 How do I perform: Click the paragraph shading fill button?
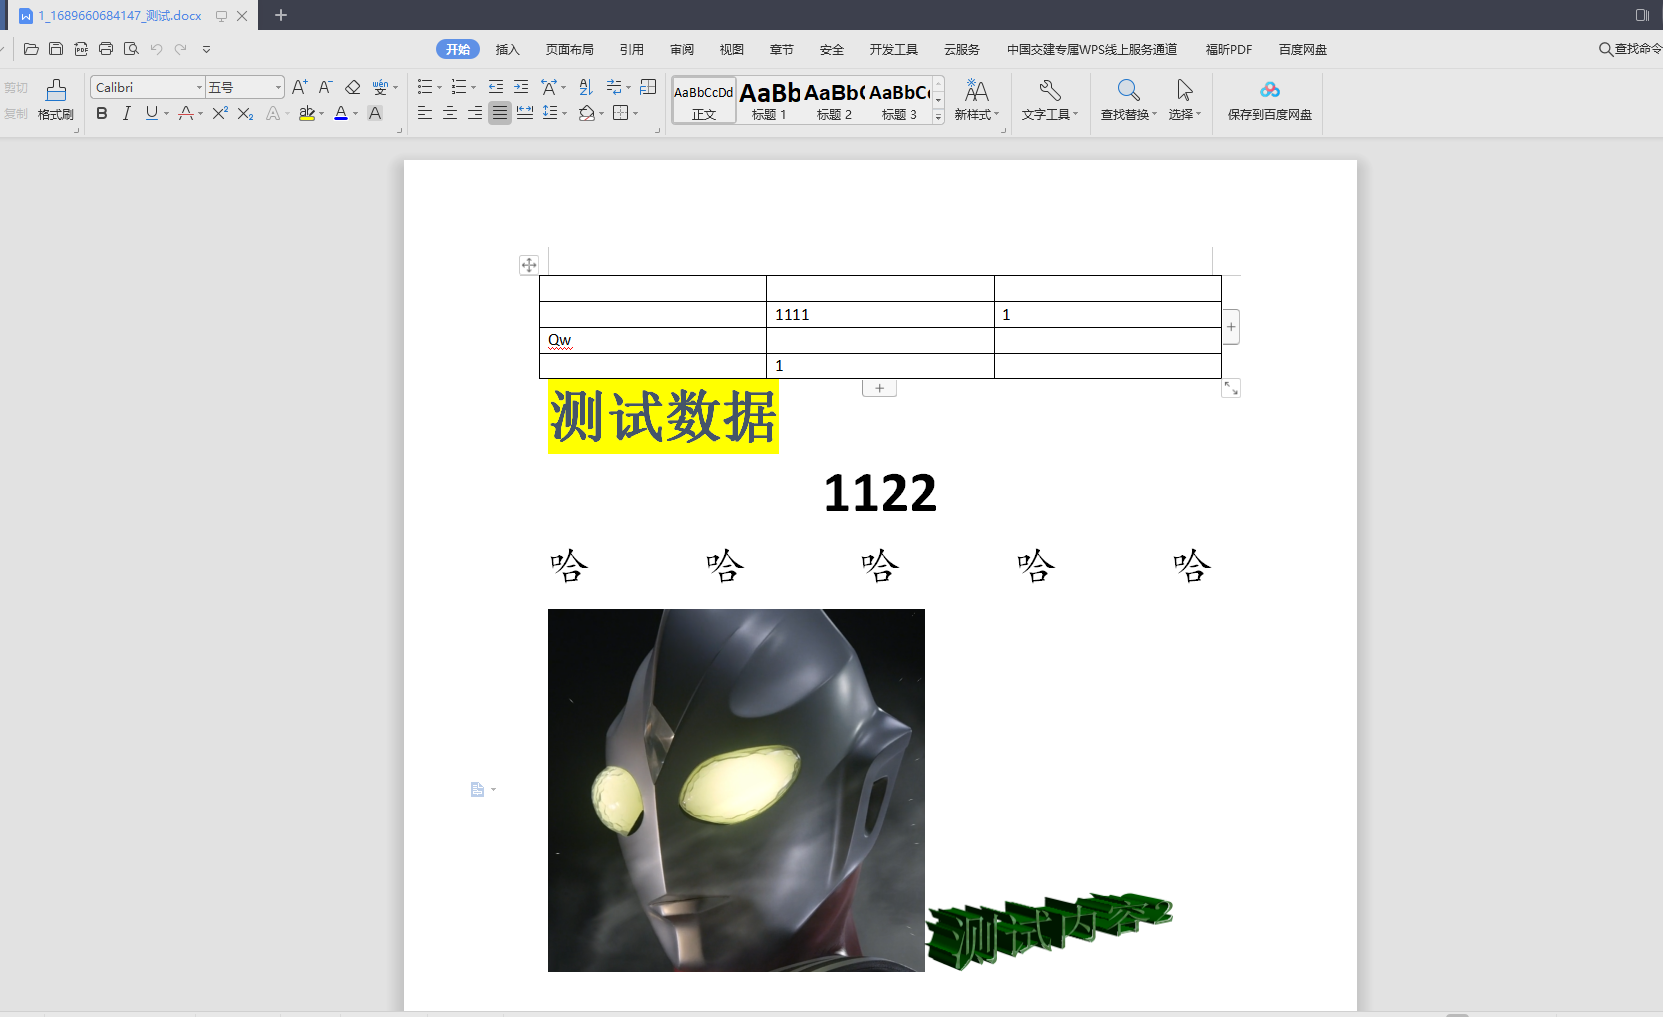(587, 113)
